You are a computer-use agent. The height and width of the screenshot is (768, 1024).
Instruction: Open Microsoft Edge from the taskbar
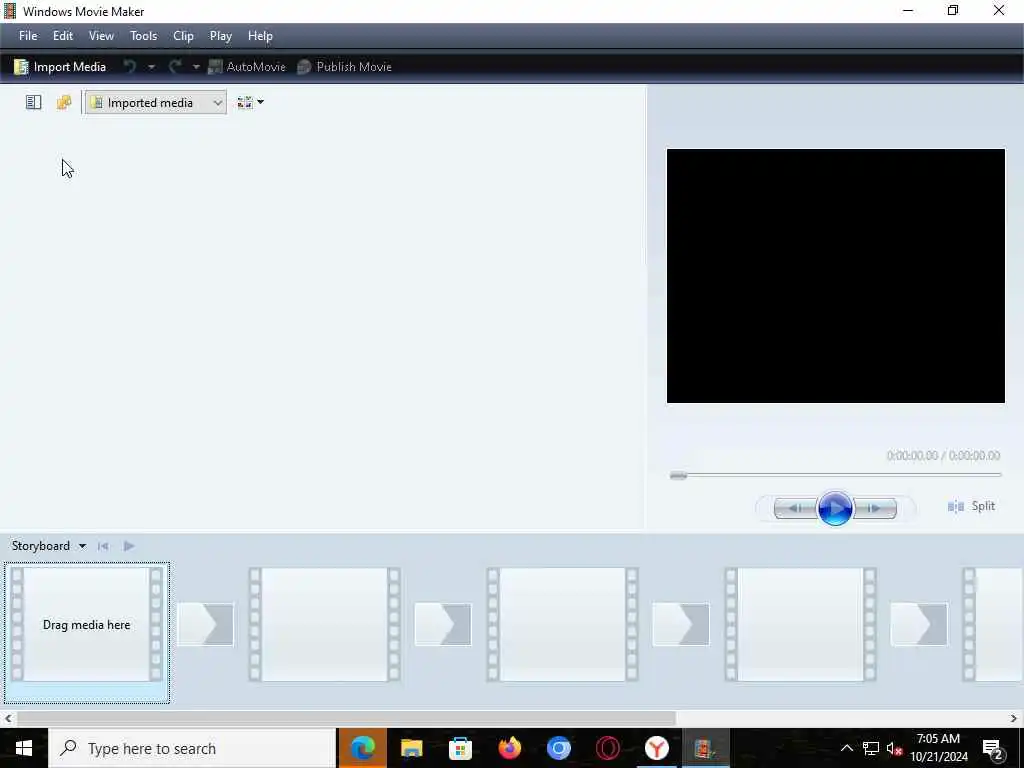coord(362,748)
